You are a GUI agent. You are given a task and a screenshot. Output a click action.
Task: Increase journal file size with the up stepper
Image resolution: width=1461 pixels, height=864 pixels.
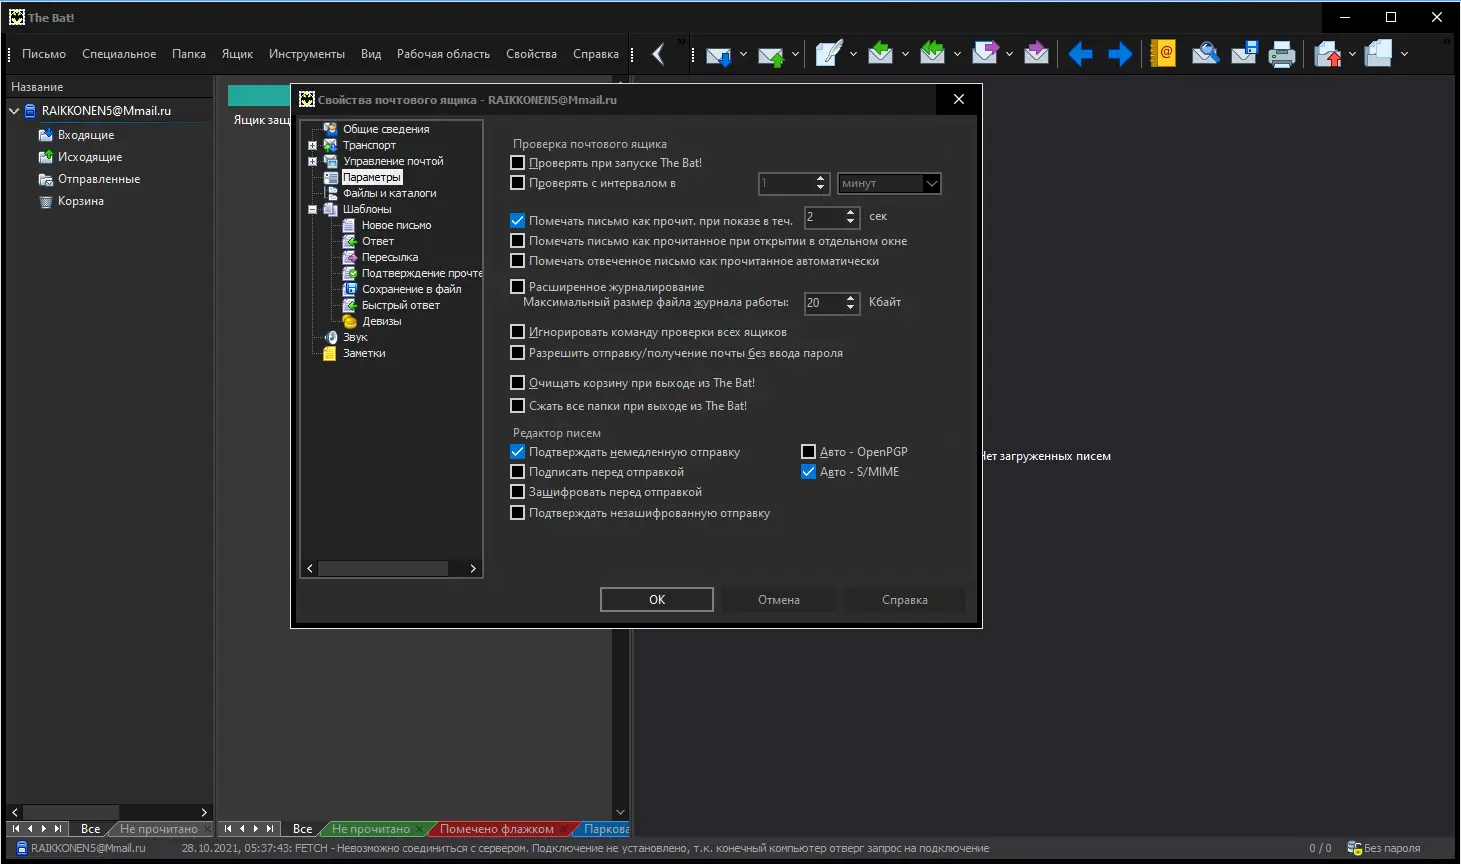852,298
